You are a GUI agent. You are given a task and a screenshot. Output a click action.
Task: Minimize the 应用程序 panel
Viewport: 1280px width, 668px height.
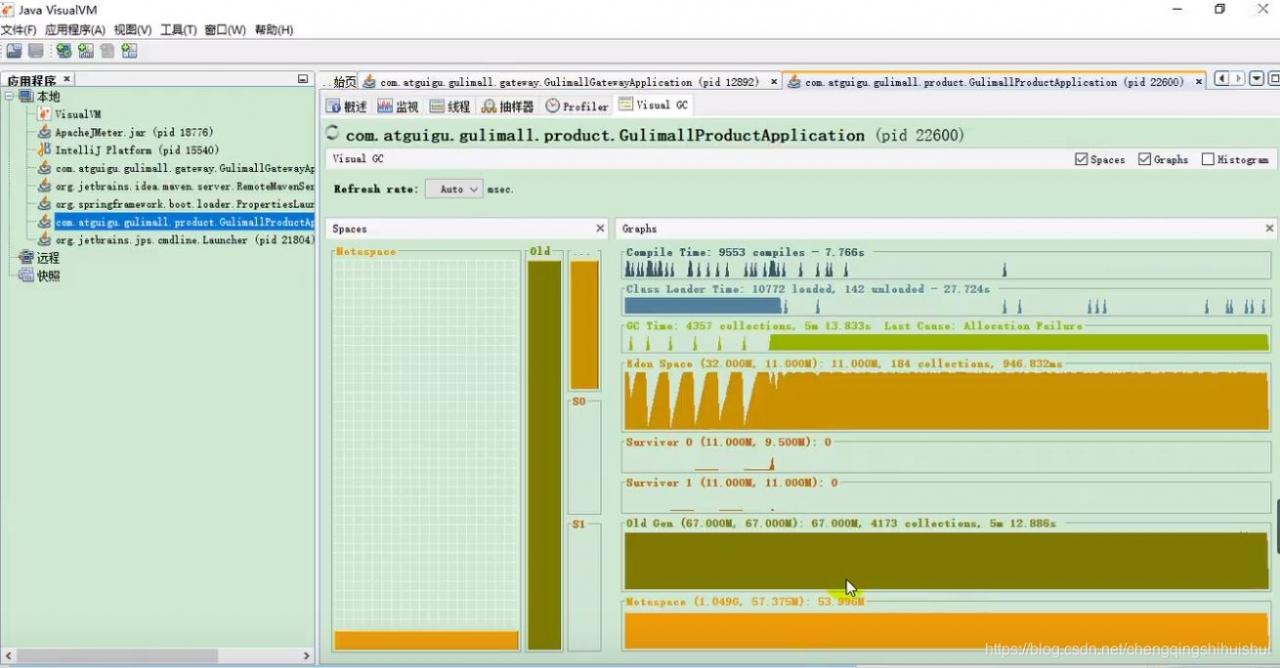pyautogui.click(x=303, y=79)
